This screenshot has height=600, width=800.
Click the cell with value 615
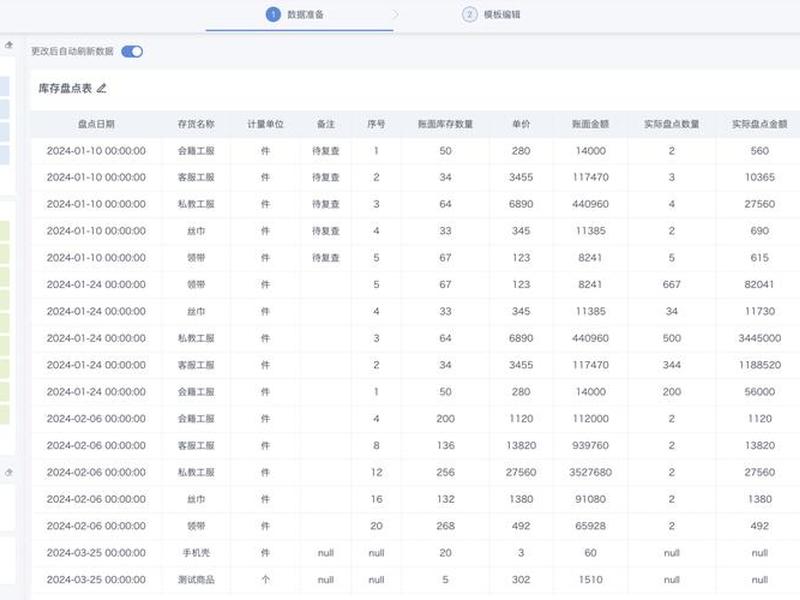760,258
